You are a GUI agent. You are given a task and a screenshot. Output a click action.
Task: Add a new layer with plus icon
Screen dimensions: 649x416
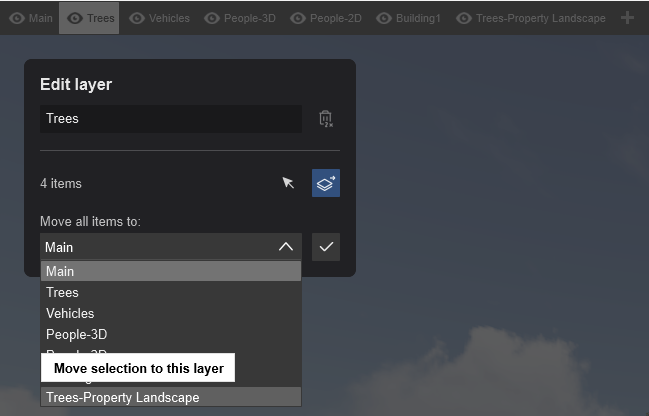pyautogui.click(x=627, y=18)
